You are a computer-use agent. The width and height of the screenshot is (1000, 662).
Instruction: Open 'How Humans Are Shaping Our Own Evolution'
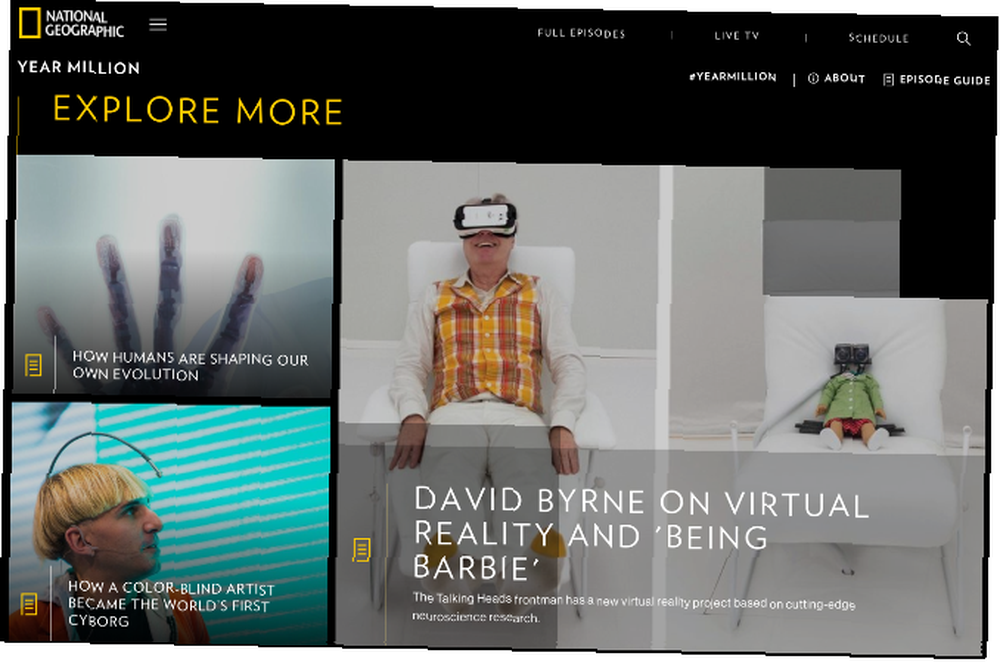190,366
